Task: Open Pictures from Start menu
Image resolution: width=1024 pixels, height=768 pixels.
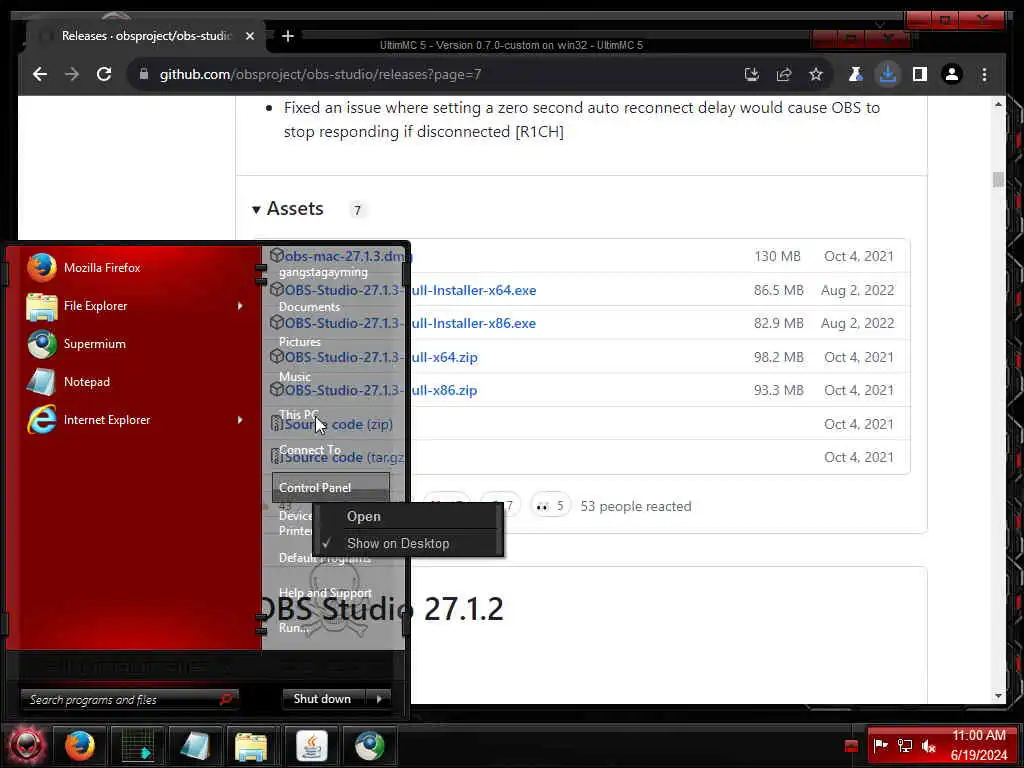Action: point(300,342)
